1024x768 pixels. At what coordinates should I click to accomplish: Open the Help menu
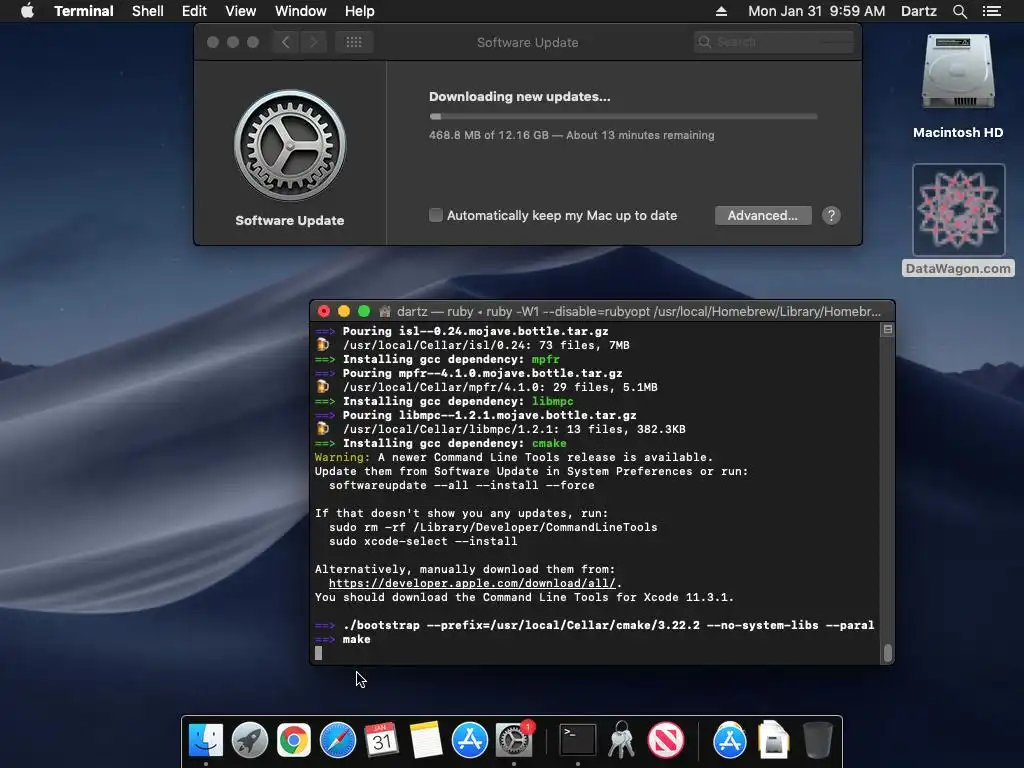359,11
